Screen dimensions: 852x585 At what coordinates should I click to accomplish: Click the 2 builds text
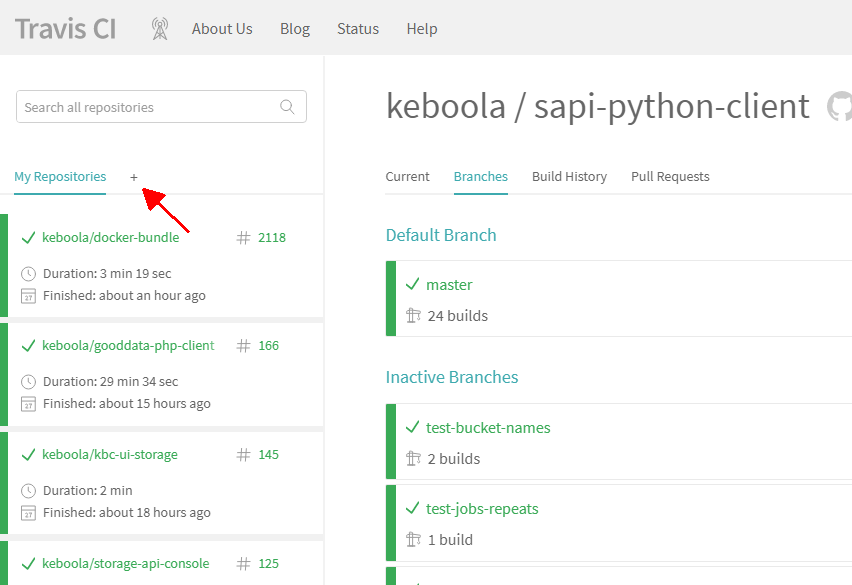[454, 458]
